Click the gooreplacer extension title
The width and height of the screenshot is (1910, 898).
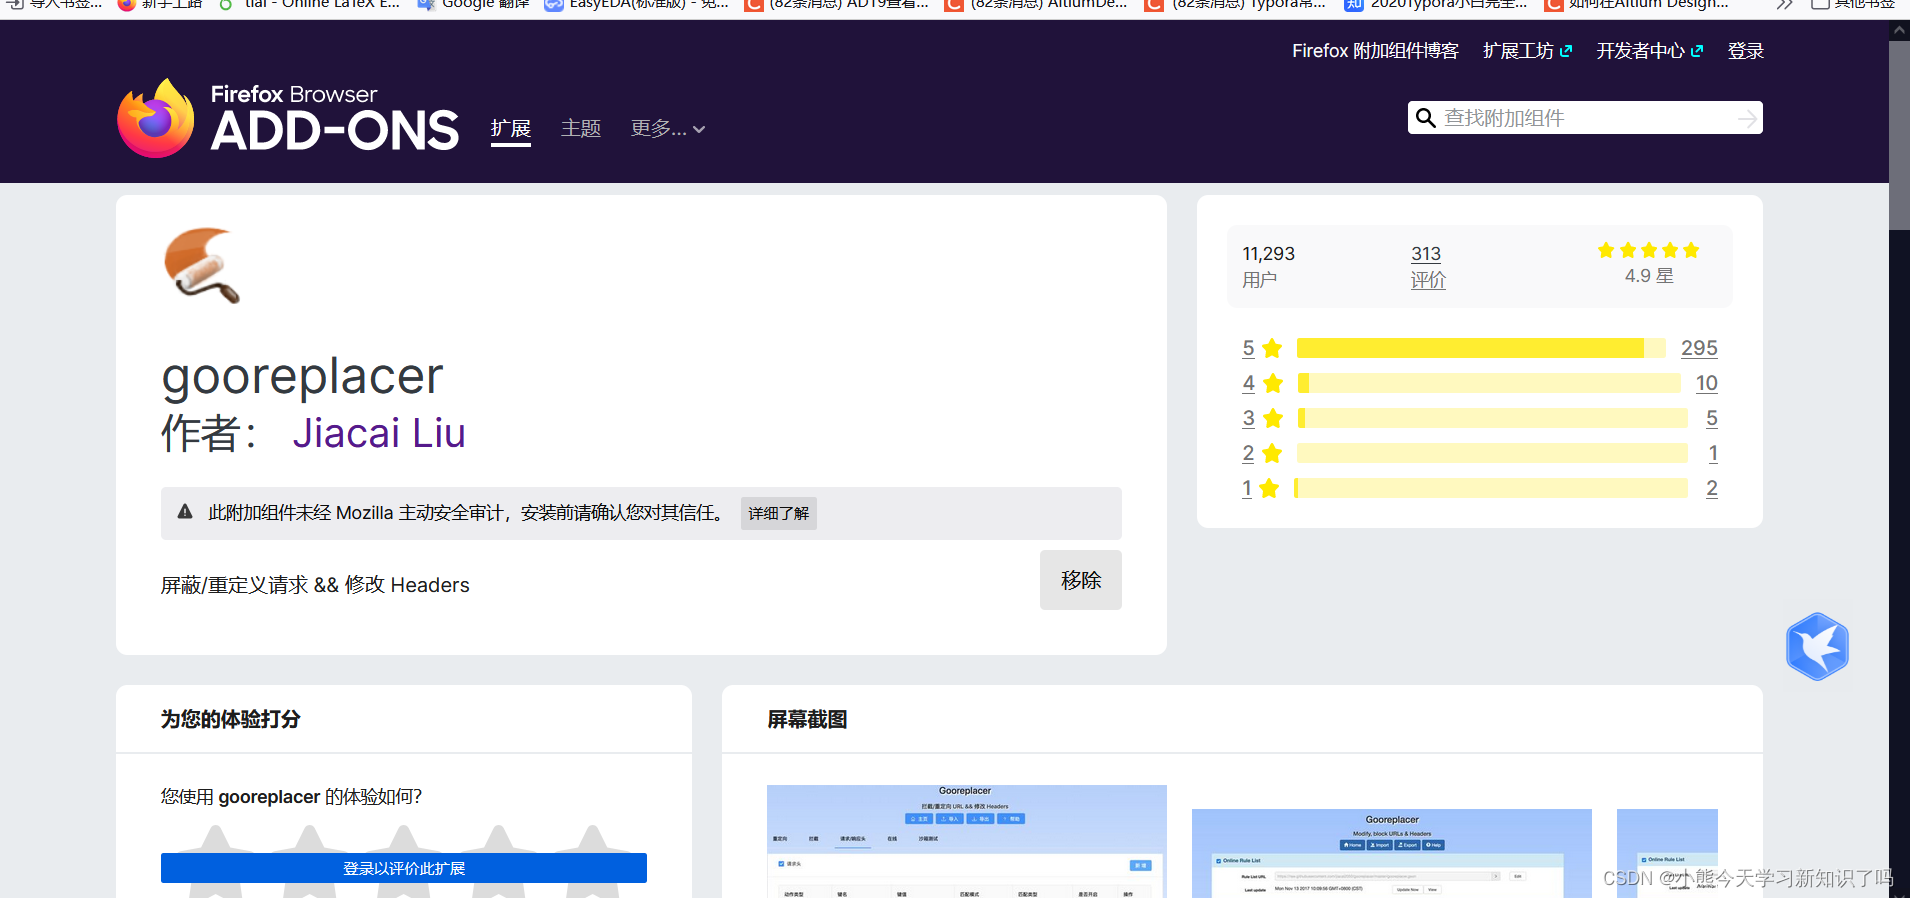[x=302, y=376]
